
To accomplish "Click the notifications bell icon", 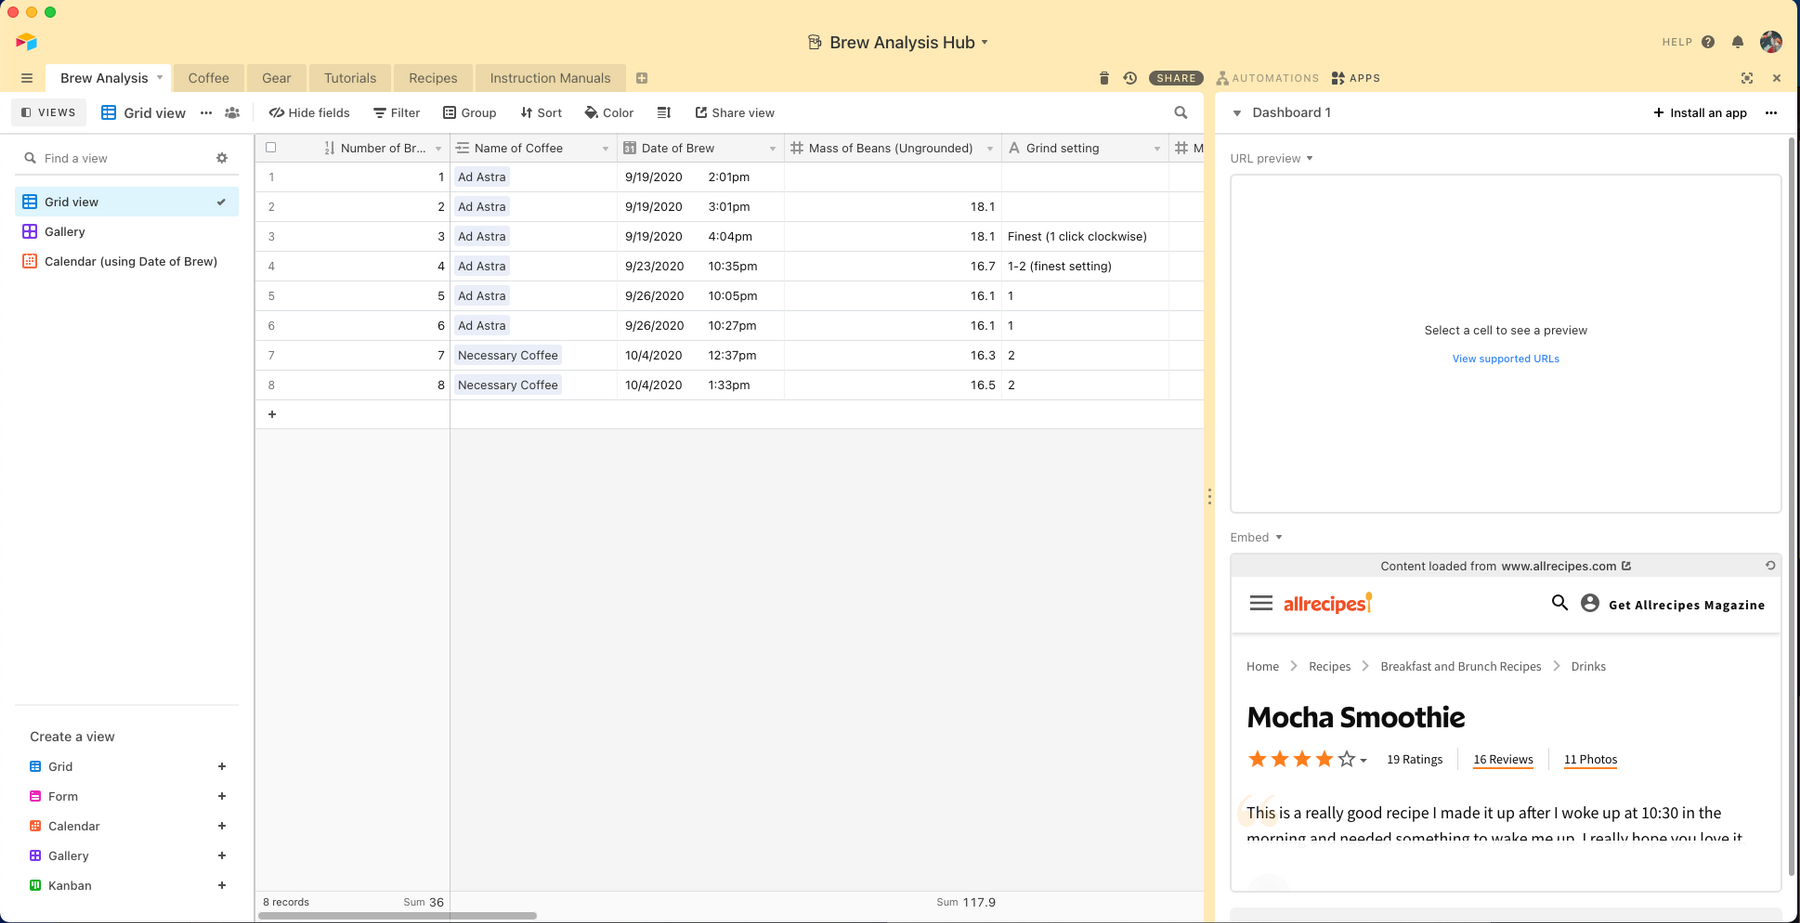I will [1738, 42].
